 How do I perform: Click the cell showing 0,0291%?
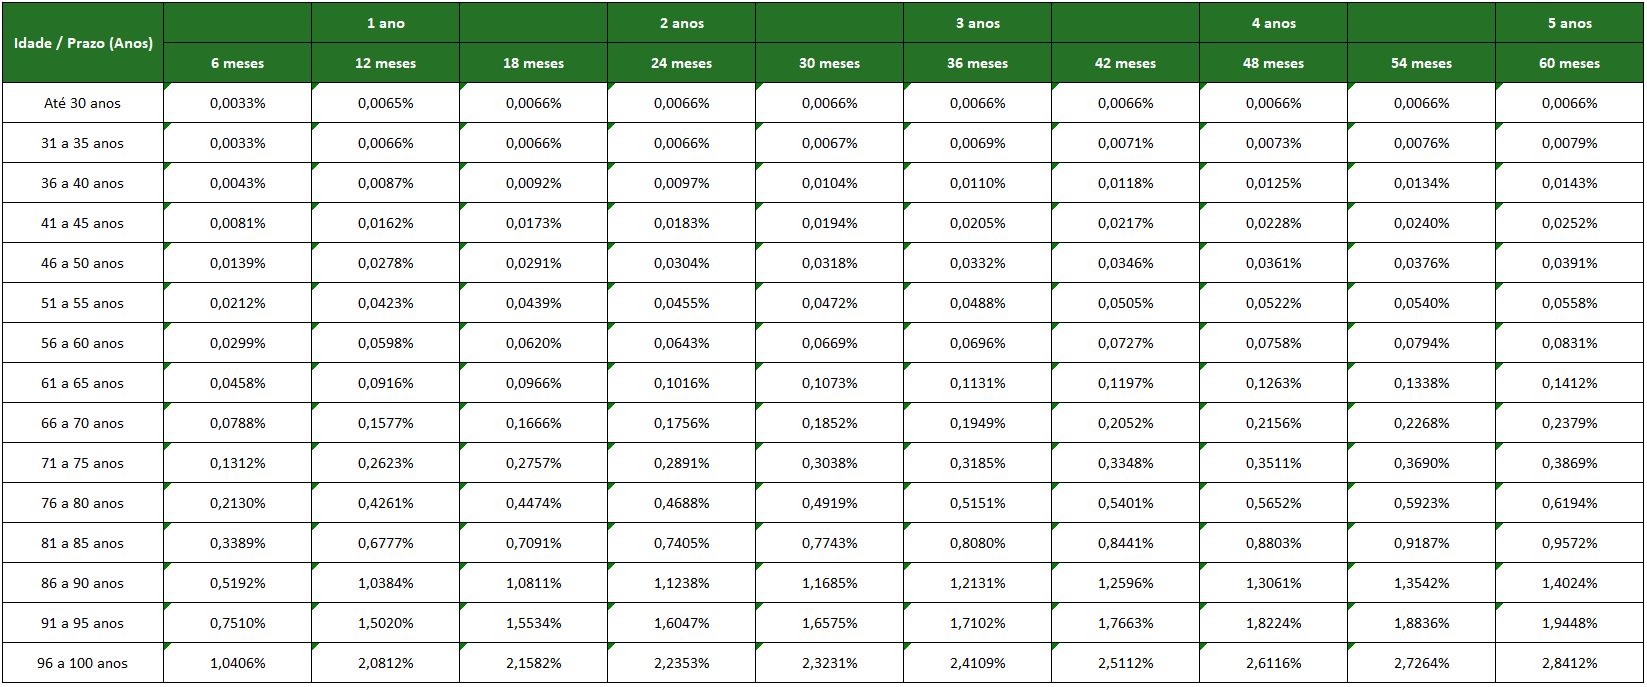(533, 263)
